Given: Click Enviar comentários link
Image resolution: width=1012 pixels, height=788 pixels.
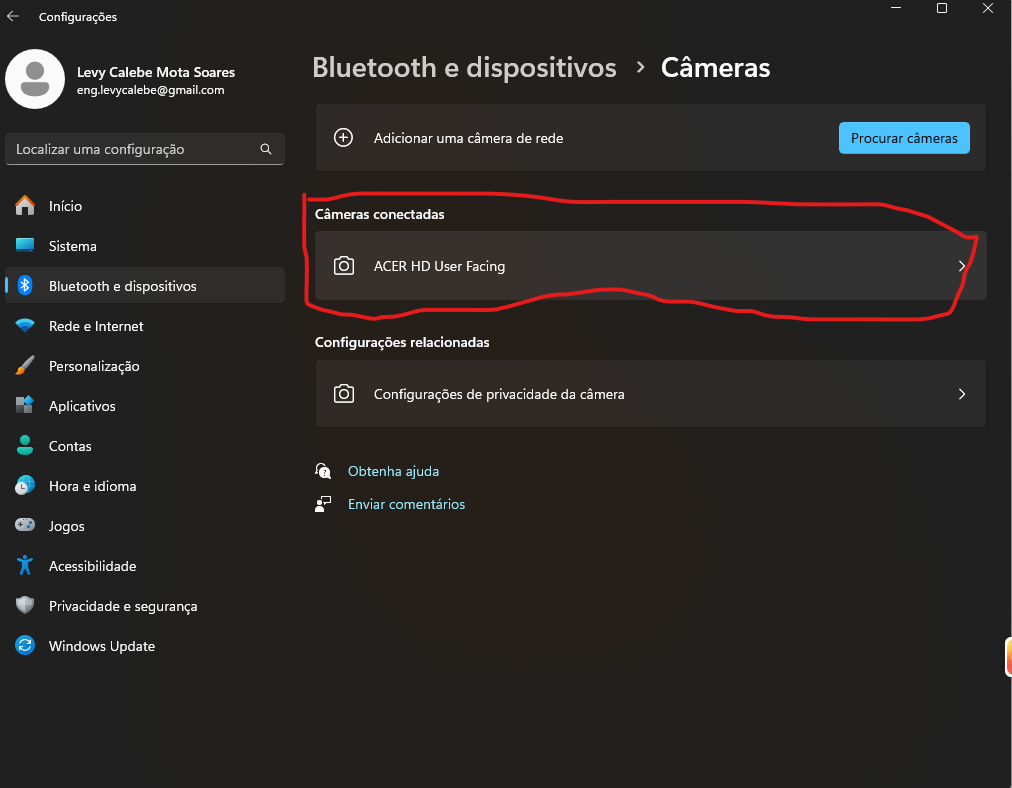Looking at the screenshot, I should [x=406, y=504].
